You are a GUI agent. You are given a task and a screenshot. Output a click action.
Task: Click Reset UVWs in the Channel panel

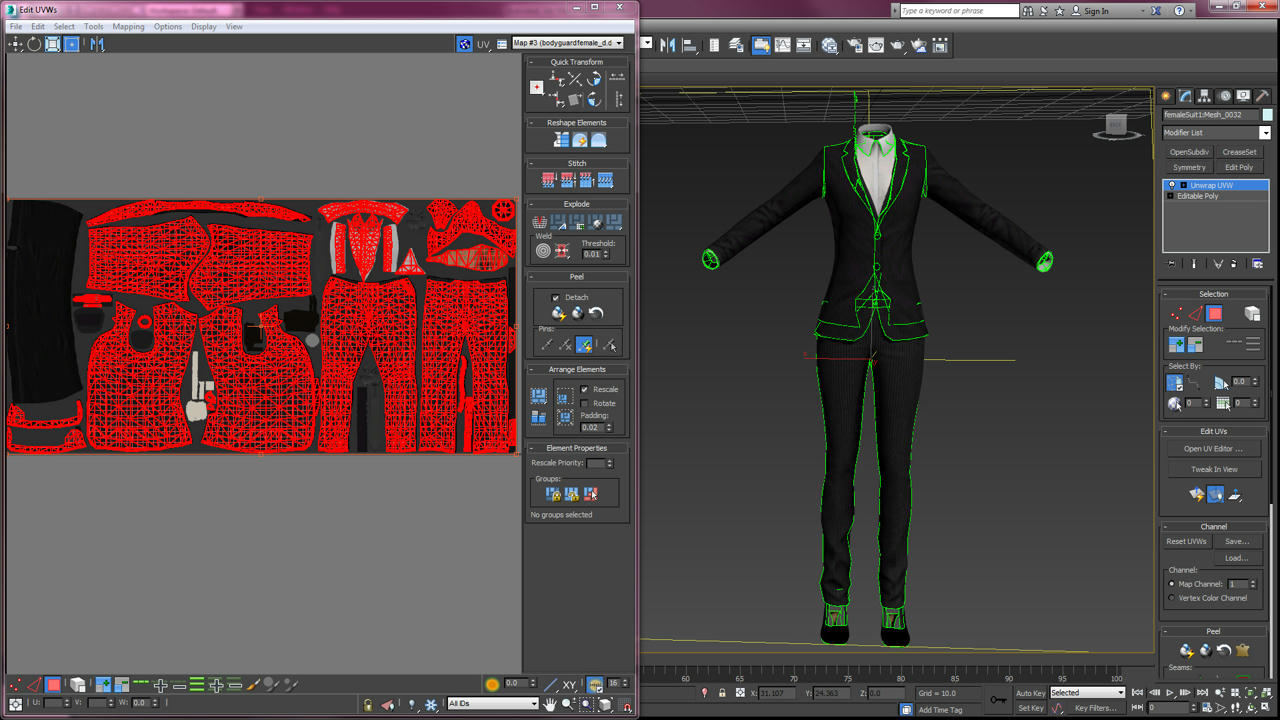click(1186, 541)
